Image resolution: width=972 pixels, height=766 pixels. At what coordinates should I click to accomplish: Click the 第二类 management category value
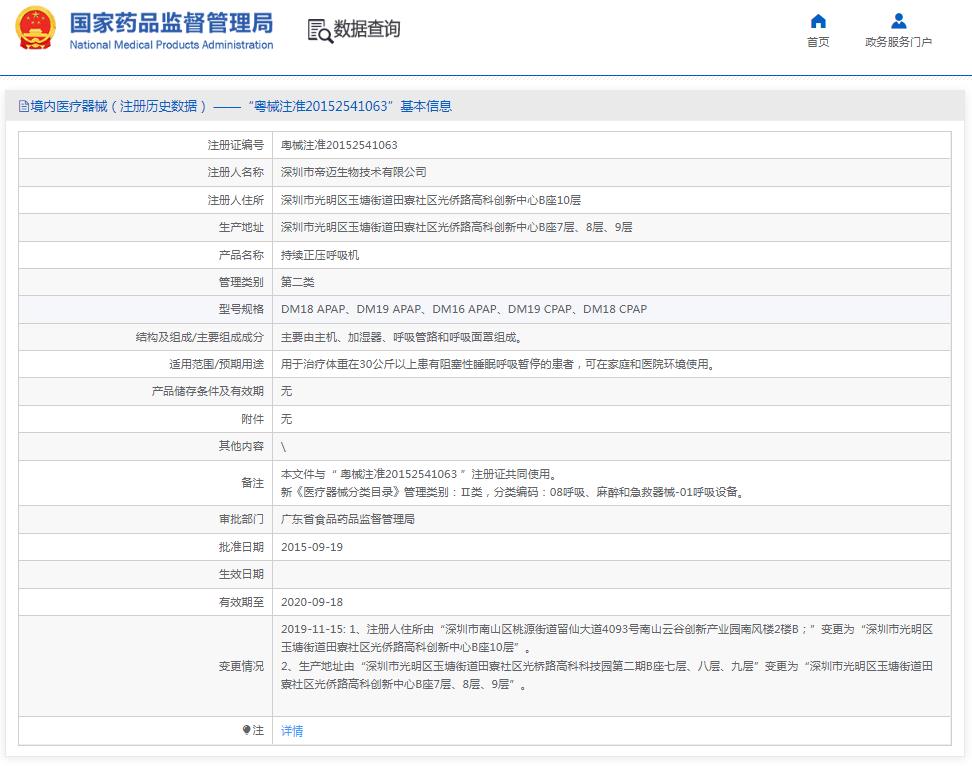(x=298, y=282)
